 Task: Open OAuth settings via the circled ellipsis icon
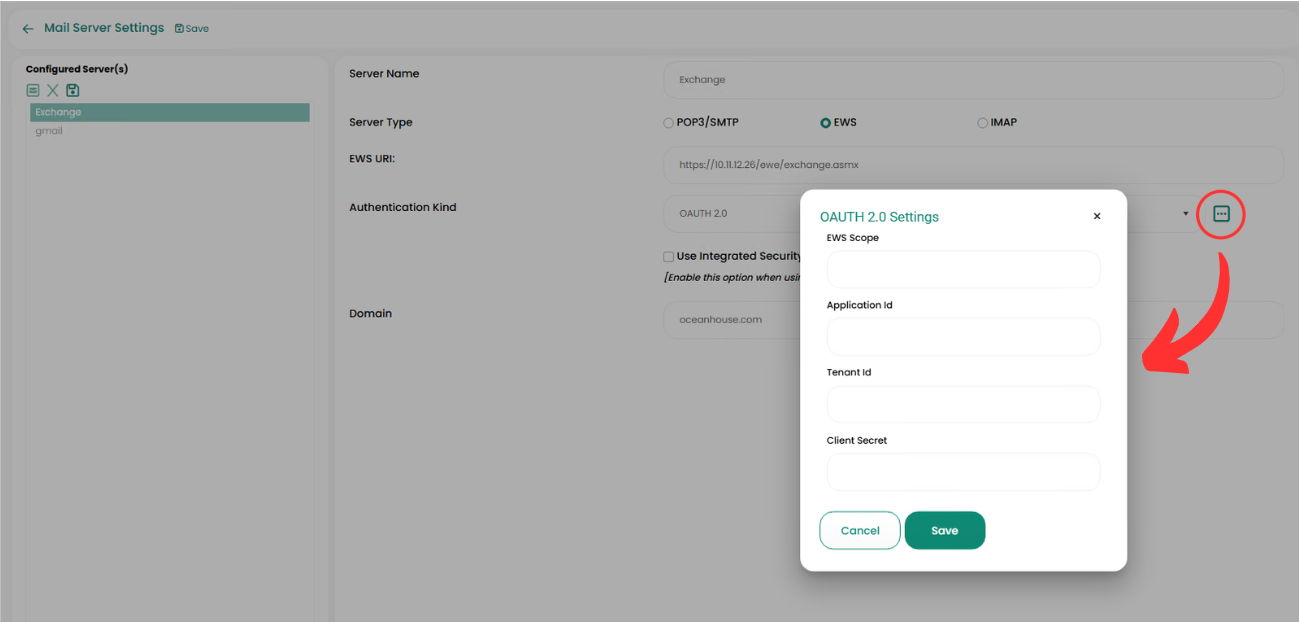point(1220,214)
